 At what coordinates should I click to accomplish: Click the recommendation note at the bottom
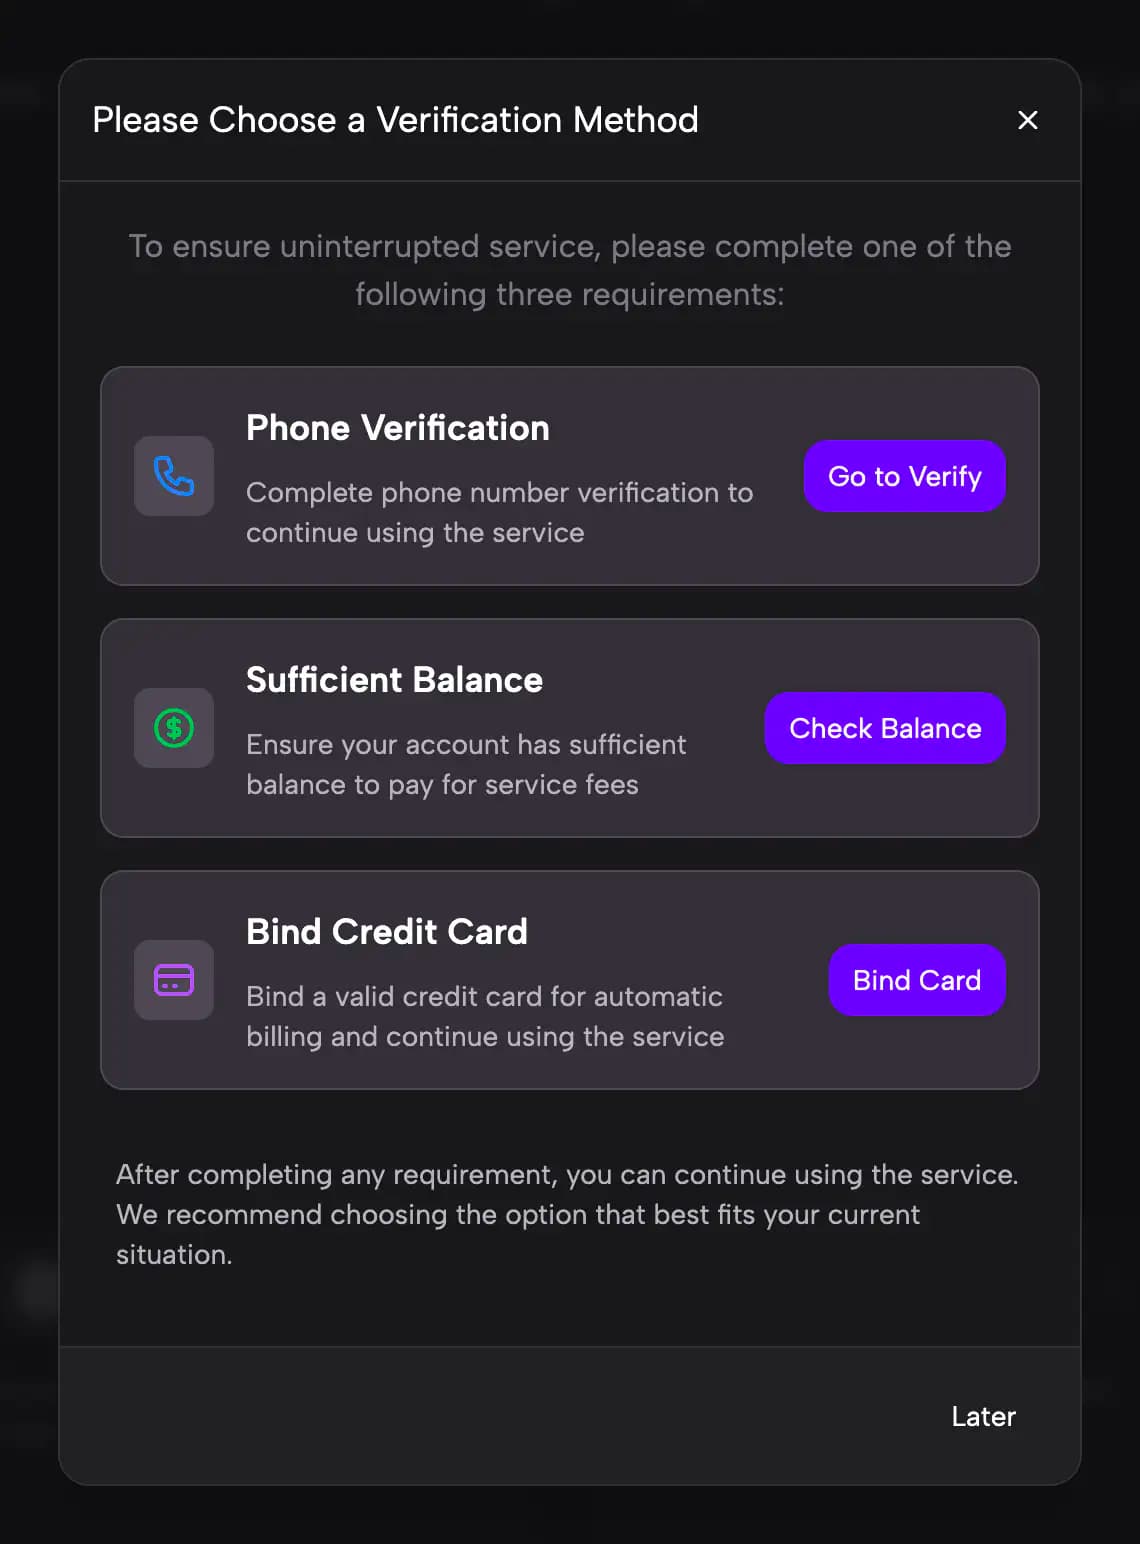(566, 1214)
